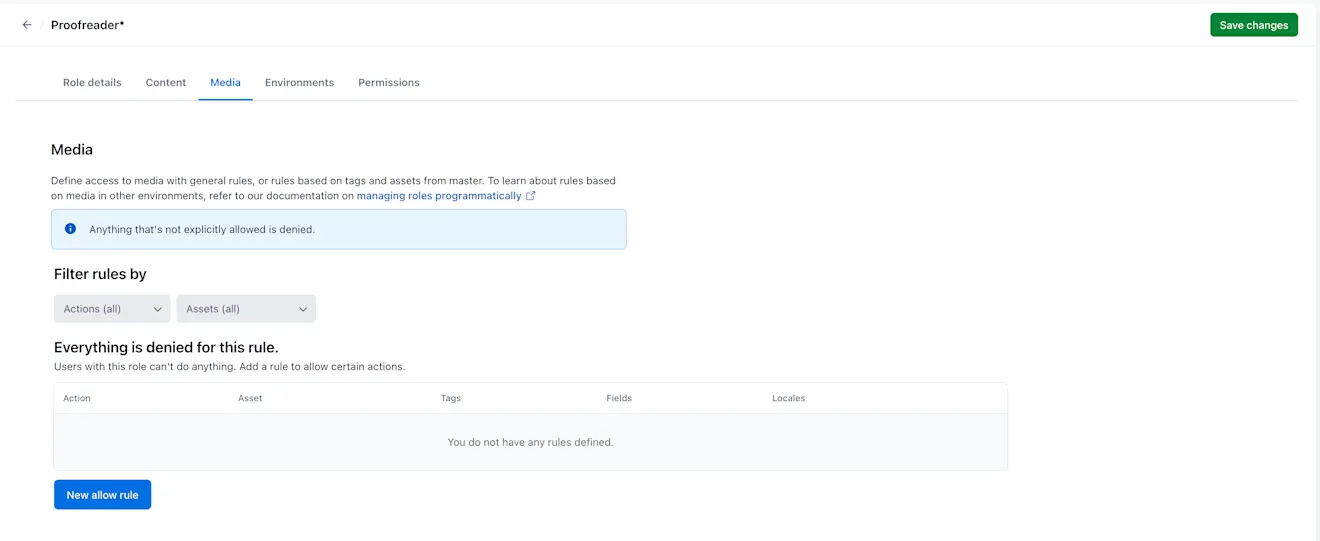
Task: Click the back arrow next to Proofreader
Action: 27,25
